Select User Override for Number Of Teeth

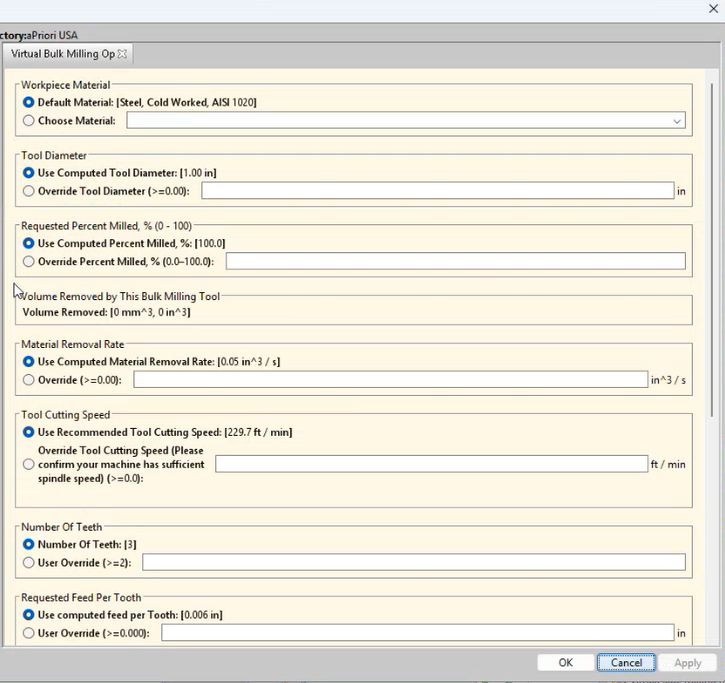[29, 563]
